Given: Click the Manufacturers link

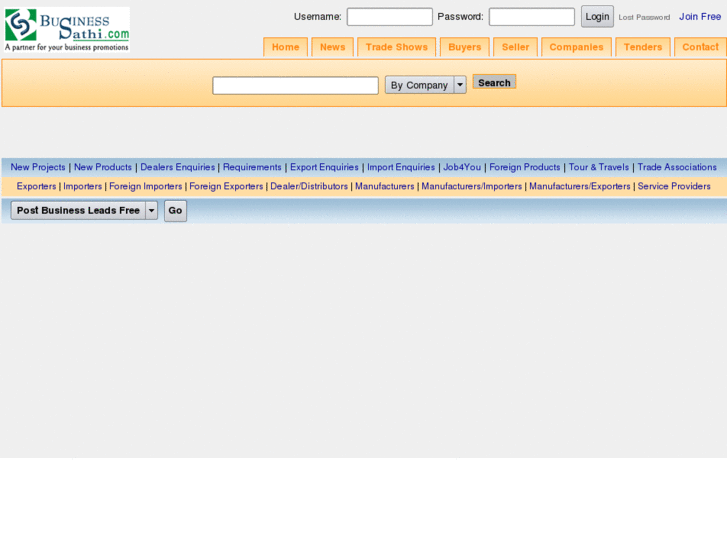Looking at the screenshot, I should (384, 186).
